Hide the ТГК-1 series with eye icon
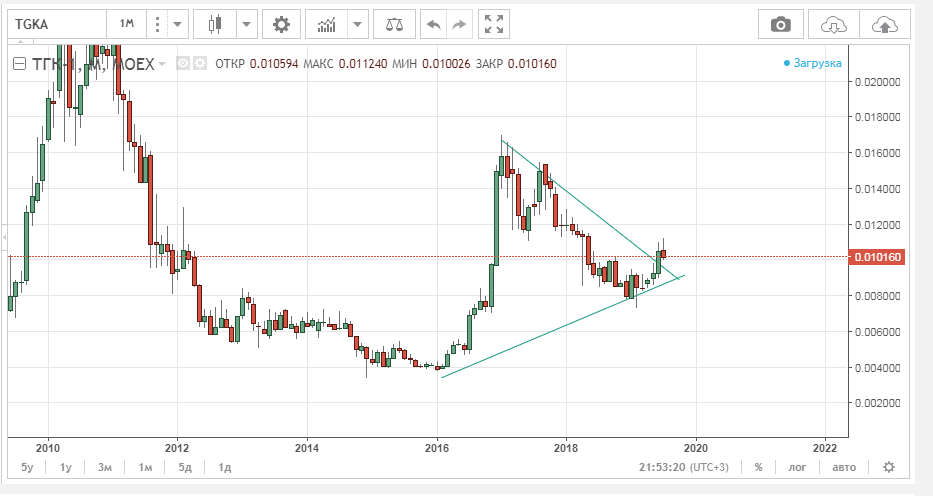The image size is (933, 496). tap(183, 63)
